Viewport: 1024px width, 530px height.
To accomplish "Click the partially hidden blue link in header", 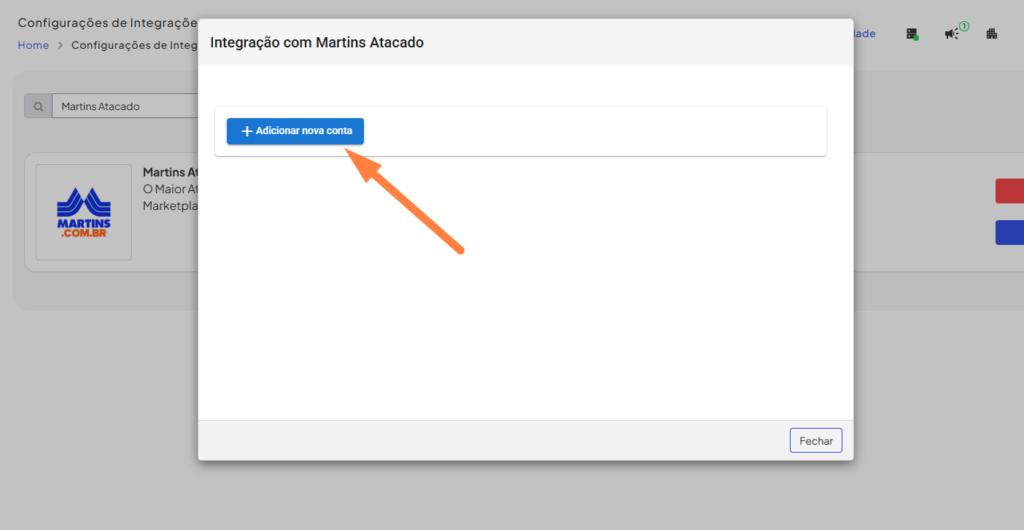I will coord(864,34).
